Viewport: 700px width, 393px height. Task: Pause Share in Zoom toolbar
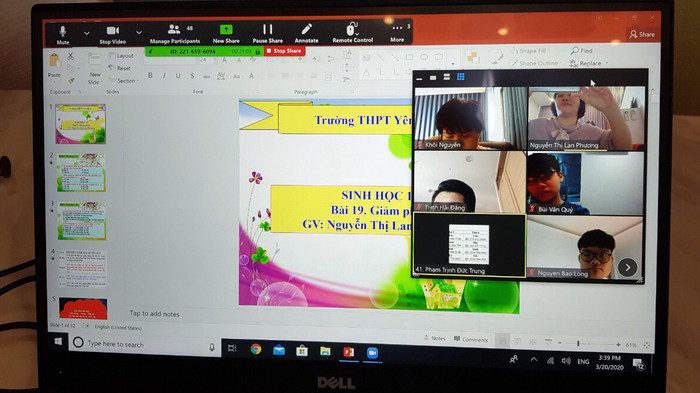tap(267, 34)
